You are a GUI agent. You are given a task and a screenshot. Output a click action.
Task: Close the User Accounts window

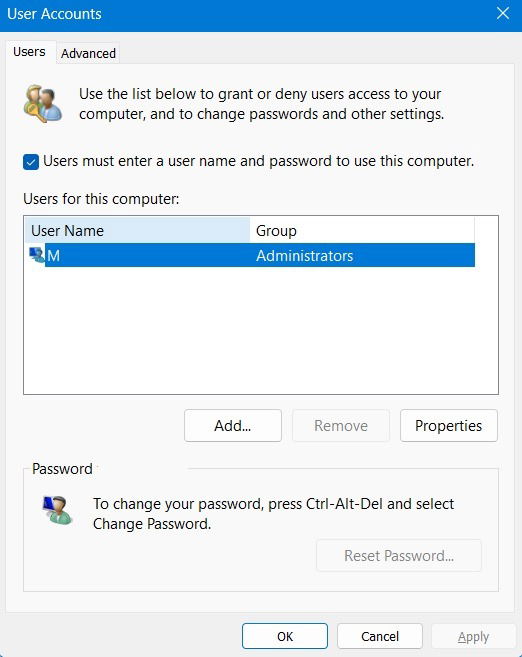click(503, 13)
